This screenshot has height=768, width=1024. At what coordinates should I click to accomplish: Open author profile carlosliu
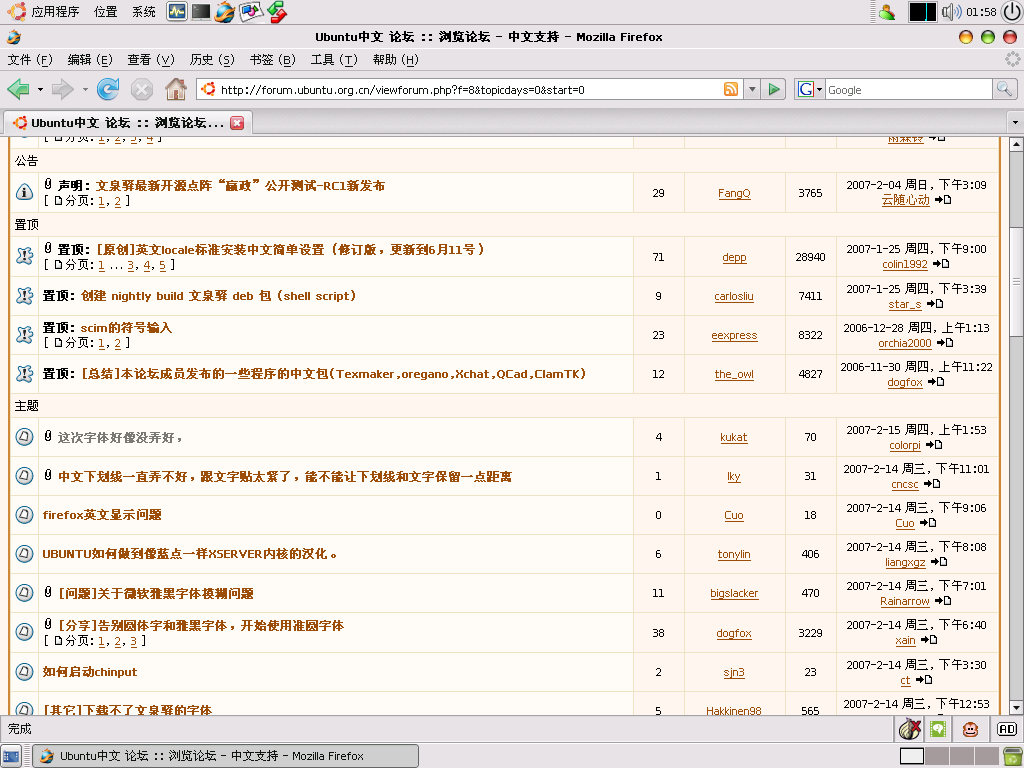pos(734,296)
